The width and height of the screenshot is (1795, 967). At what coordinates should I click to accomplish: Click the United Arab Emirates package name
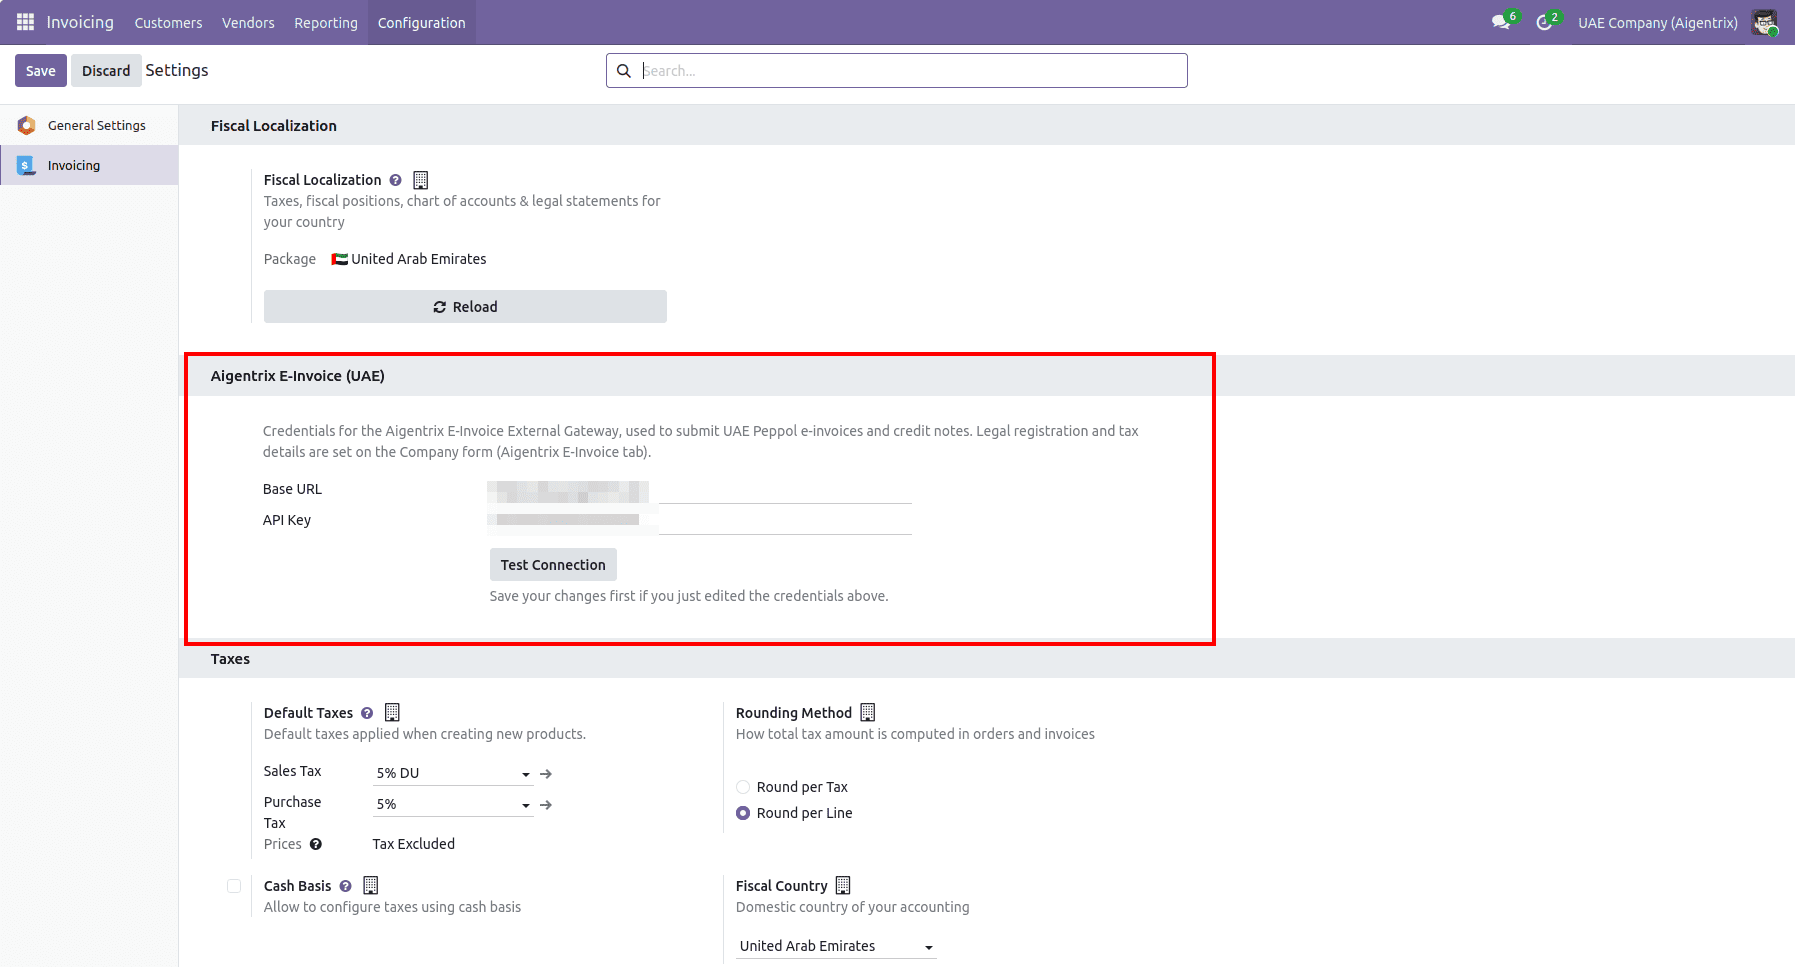[x=419, y=259]
